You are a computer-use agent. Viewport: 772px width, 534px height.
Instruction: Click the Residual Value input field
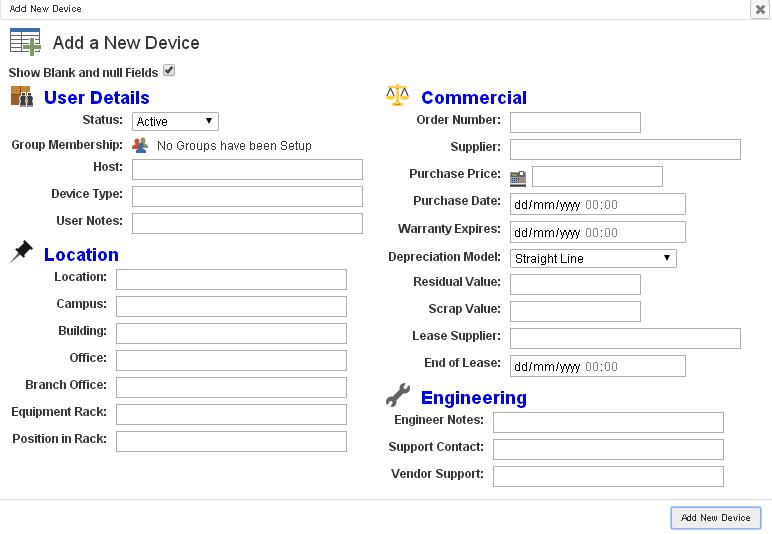coord(575,284)
